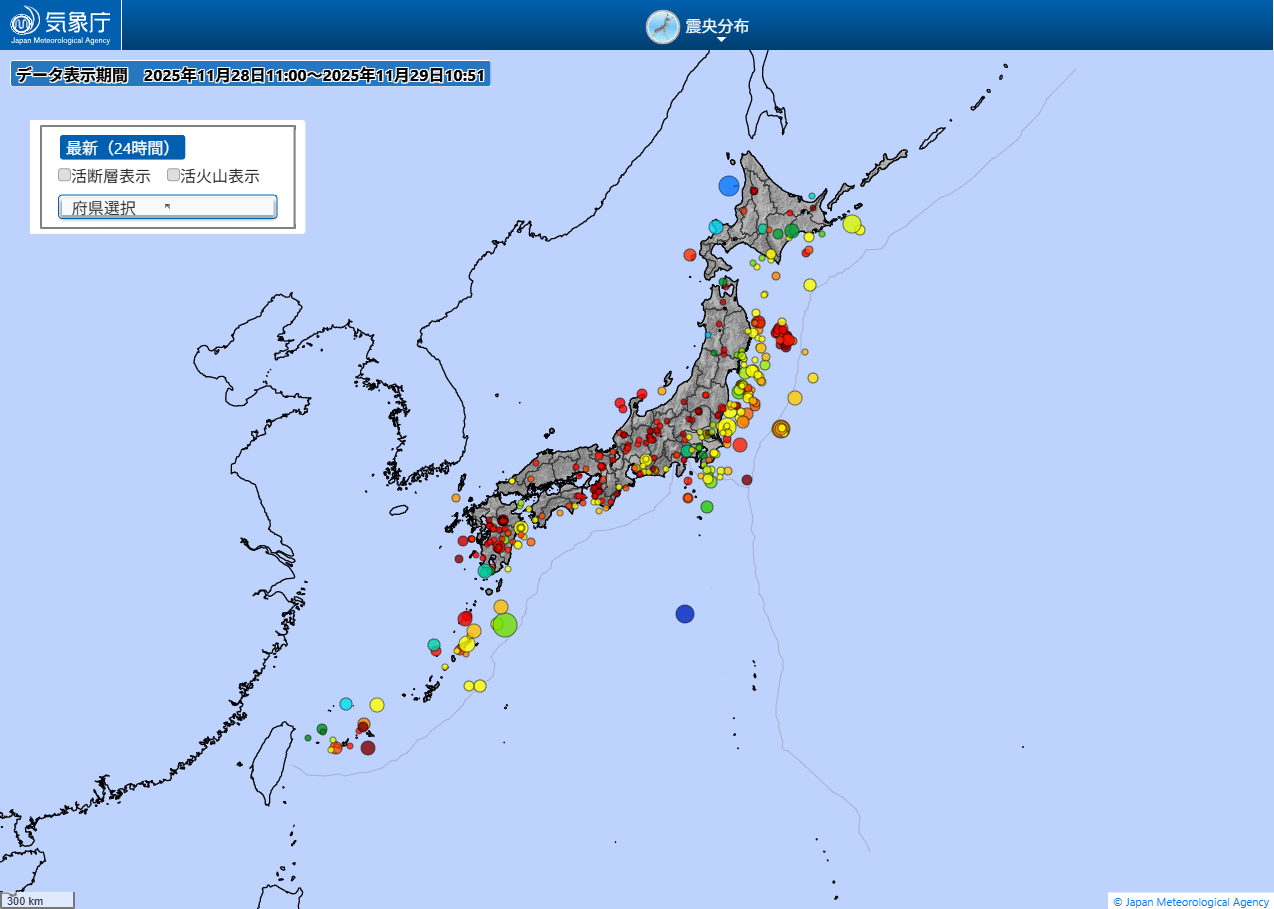This screenshot has width=1274, height=909.
Task: Enable the 活断層表示 checkbox
Action: click(65, 175)
